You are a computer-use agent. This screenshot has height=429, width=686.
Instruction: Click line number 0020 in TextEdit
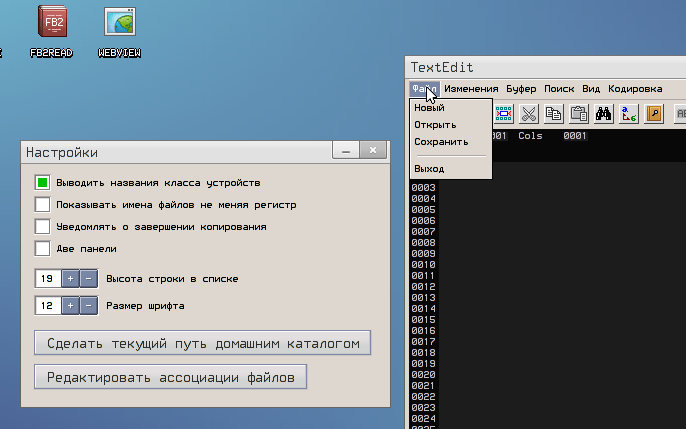coord(423,375)
